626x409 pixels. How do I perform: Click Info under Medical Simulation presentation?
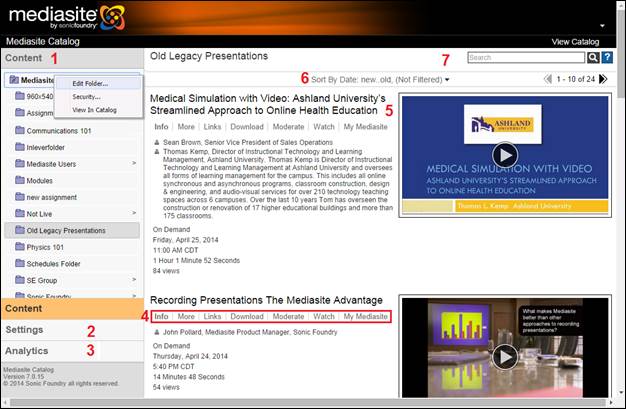tap(161, 127)
